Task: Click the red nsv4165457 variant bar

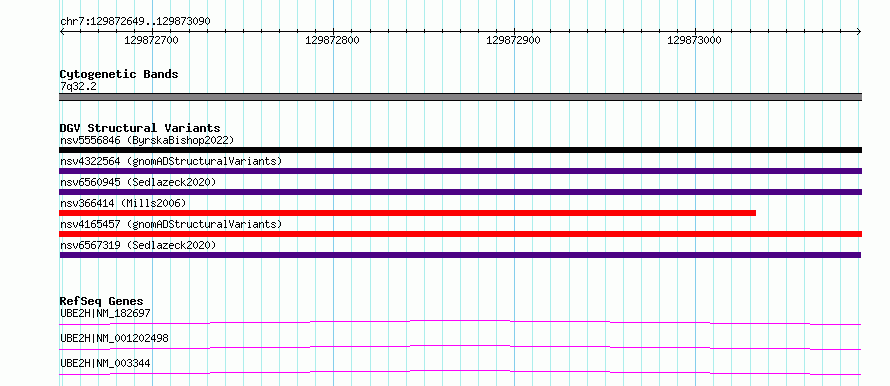Action: (x=460, y=234)
